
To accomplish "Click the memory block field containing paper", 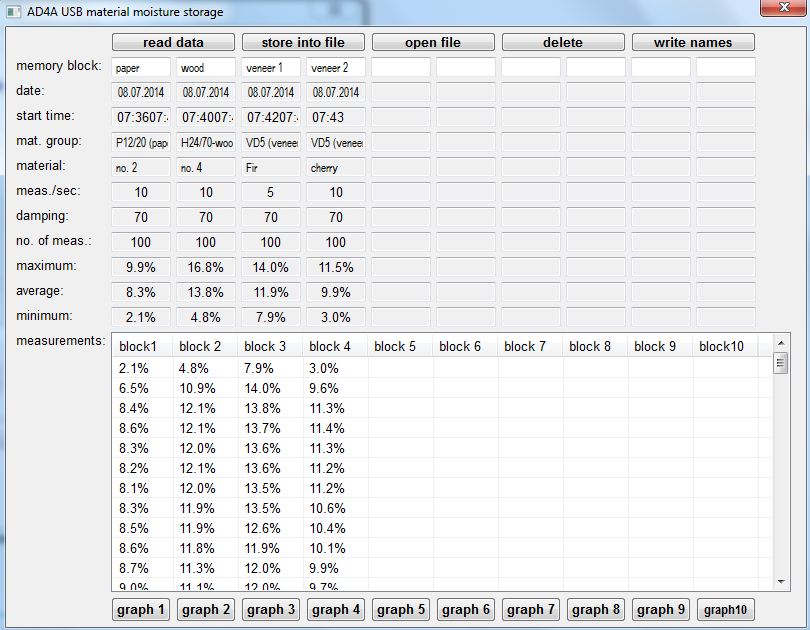I will (x=141, y=68).
